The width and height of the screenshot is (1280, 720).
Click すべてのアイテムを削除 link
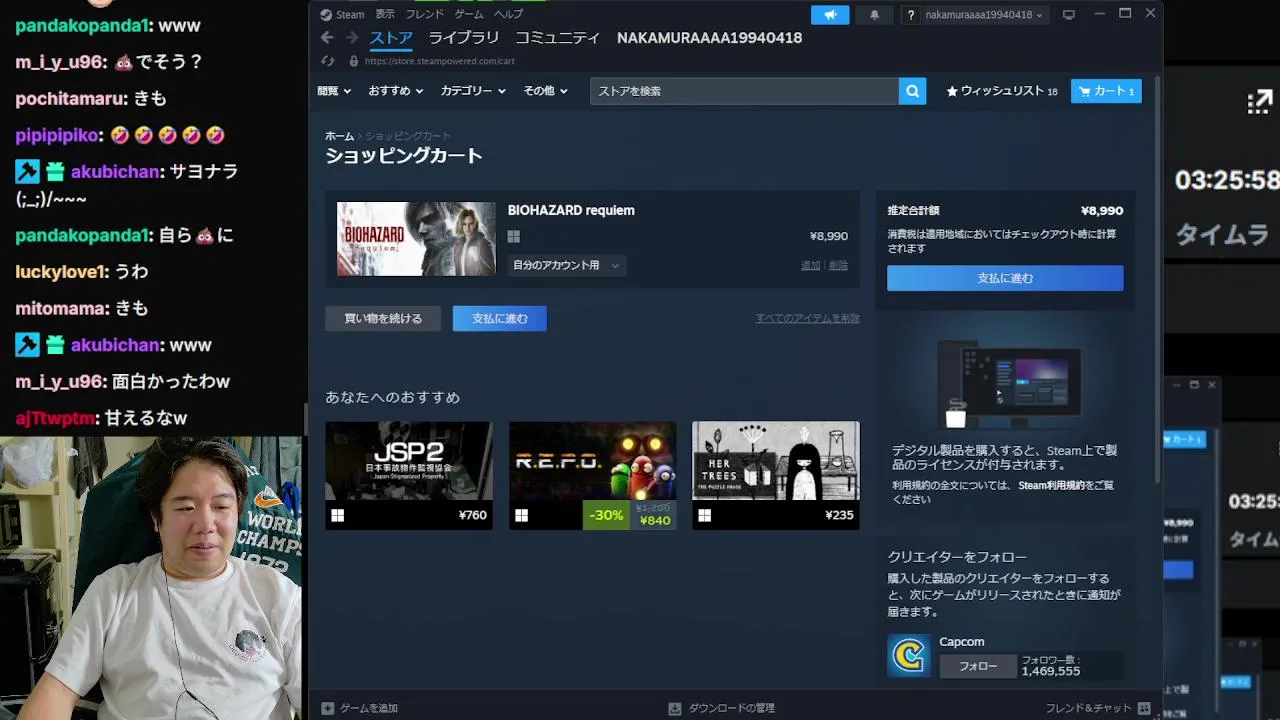coord(807,318)
